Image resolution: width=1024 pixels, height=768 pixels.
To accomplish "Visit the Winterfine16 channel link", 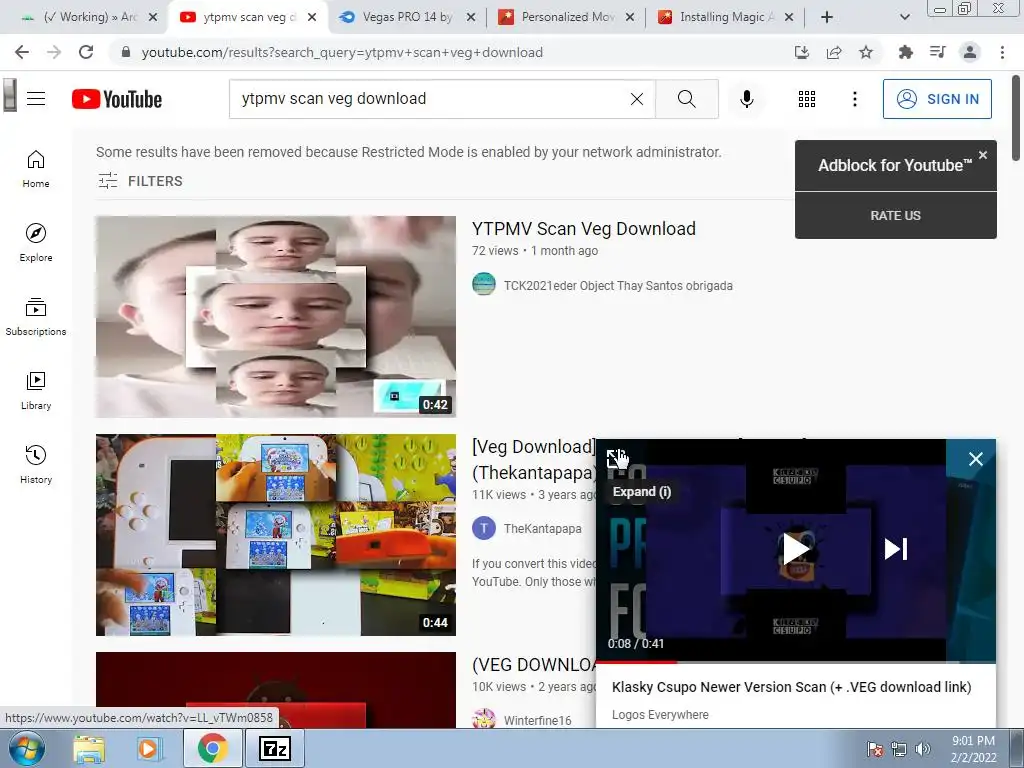I will [x=537, y=720].
